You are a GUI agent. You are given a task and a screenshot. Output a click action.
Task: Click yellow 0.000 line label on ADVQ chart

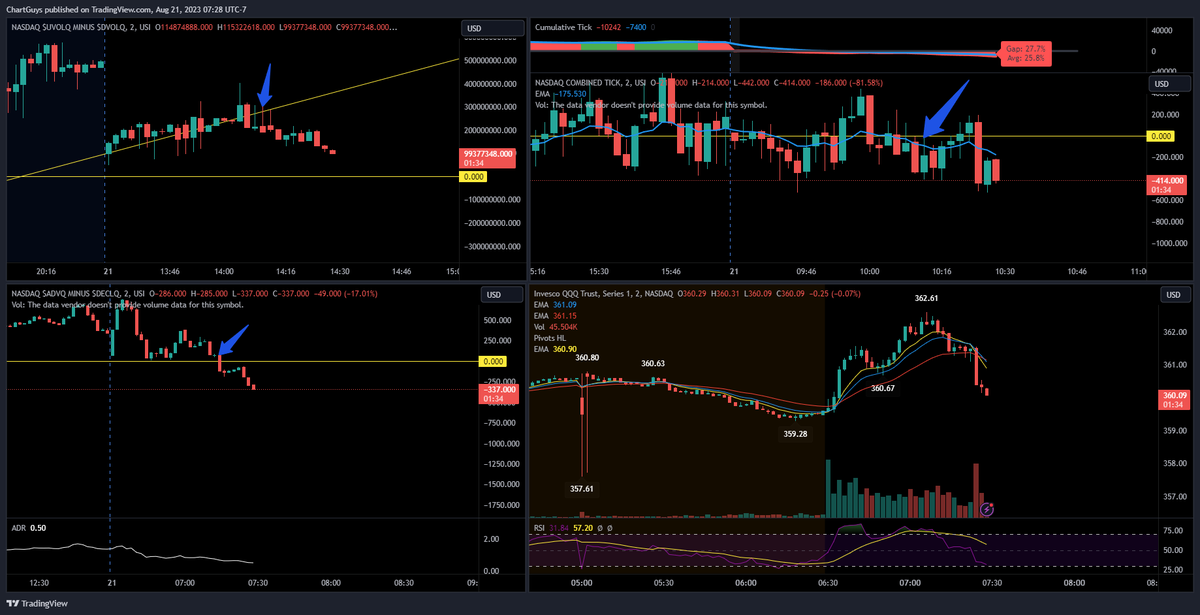coord(493,361)
